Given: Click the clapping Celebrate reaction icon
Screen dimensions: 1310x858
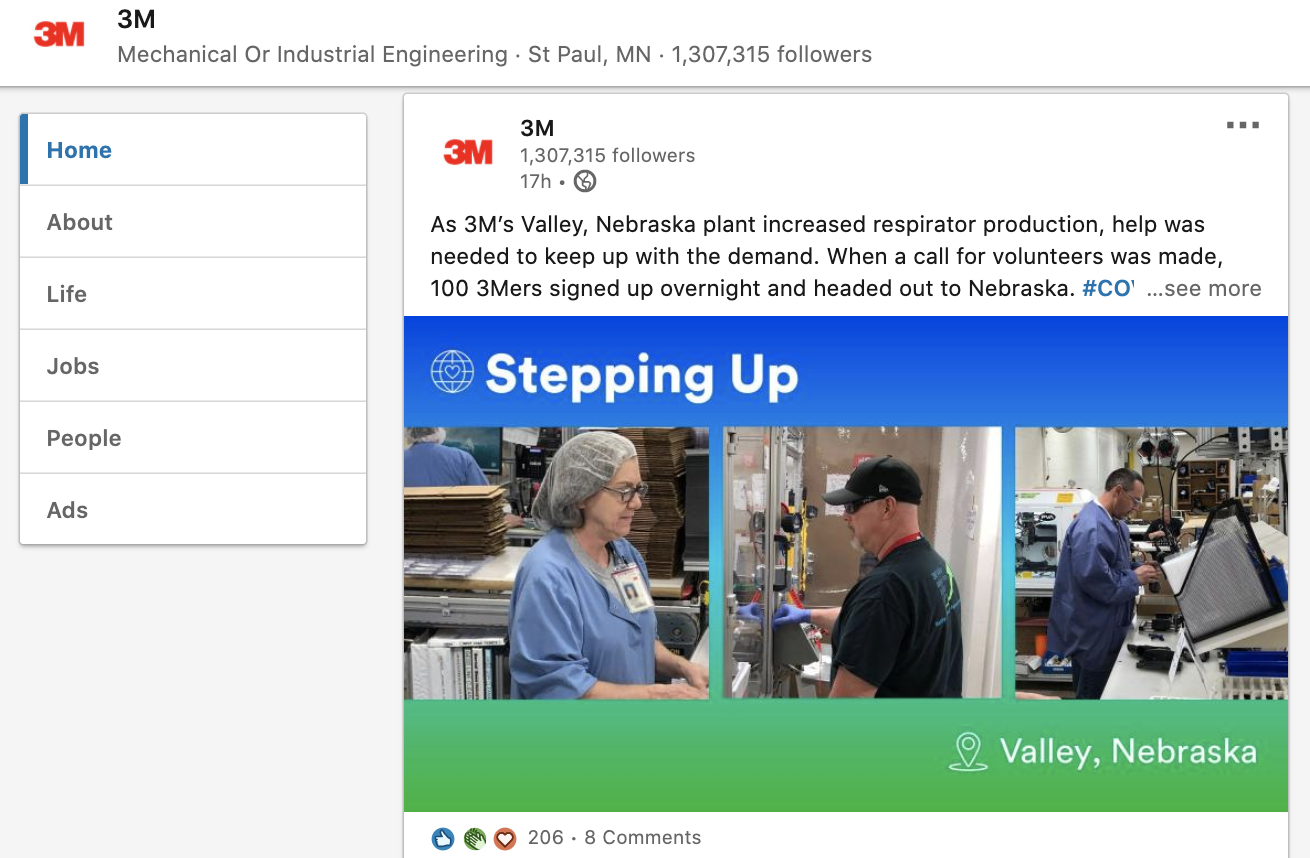Looking at the screenshot, I should 474,838.
